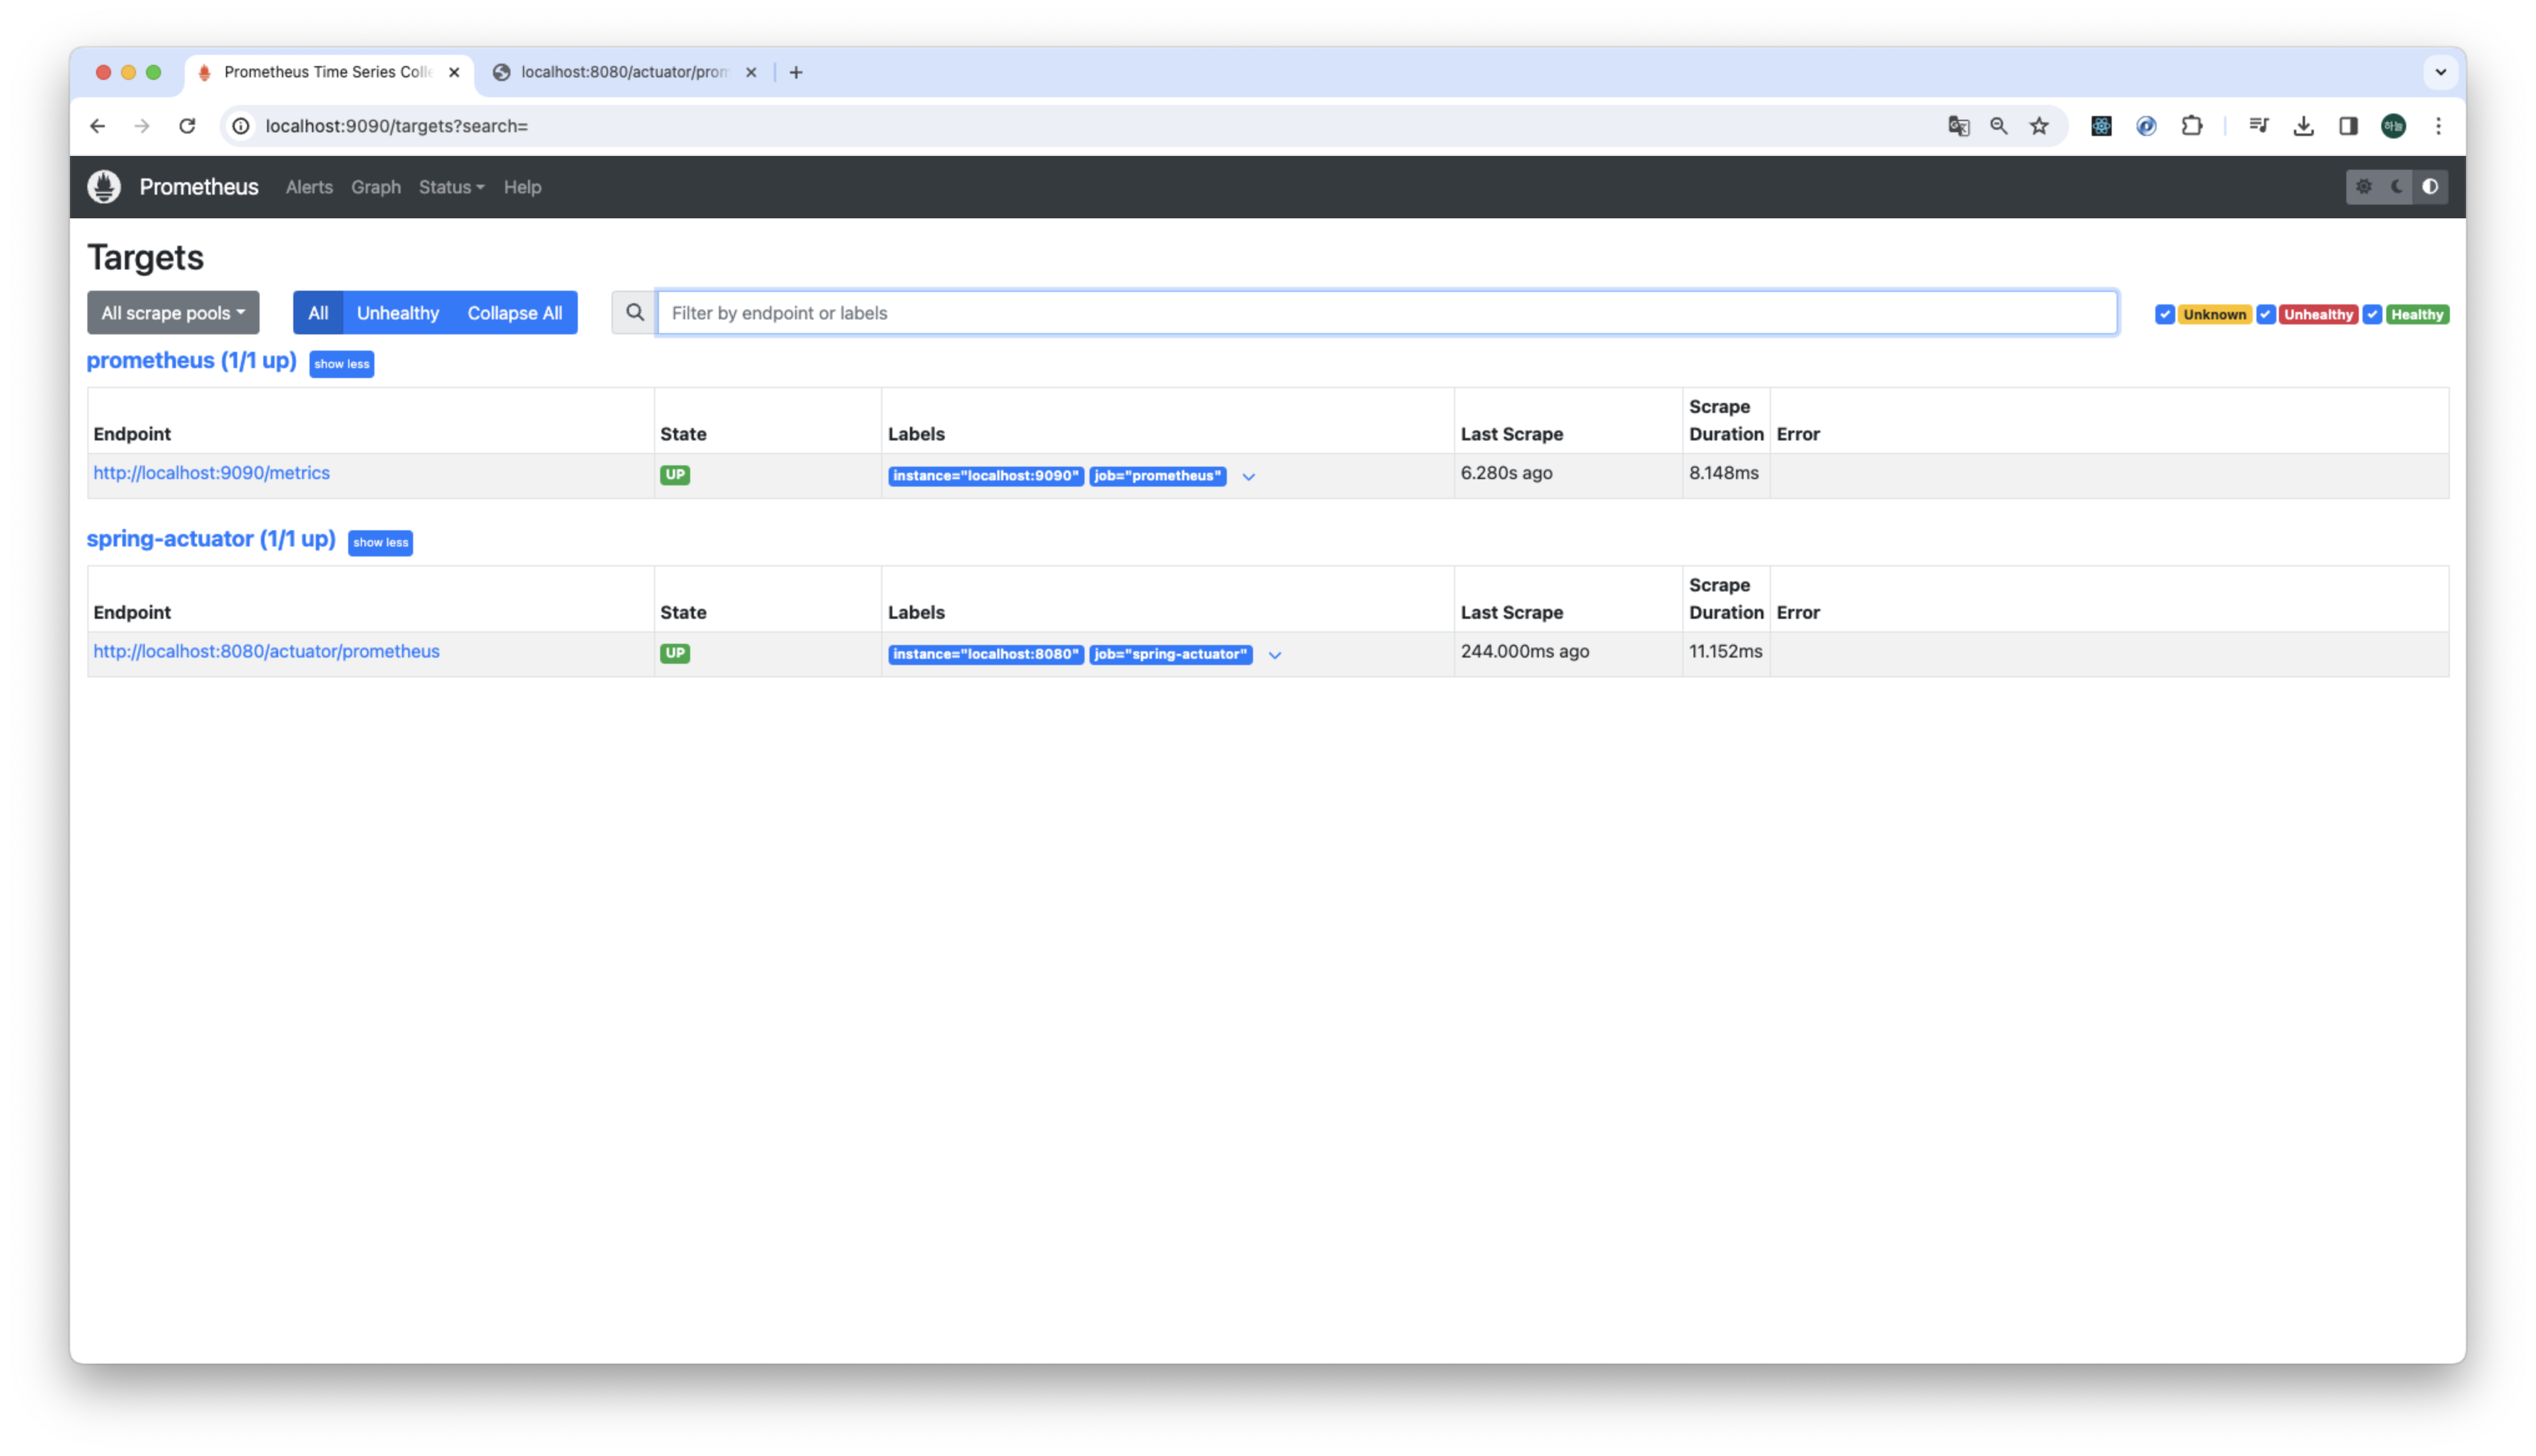Click the zoom magnifier icon in the address bar
Viewport: 2536px width, 1456px height.
click(1998, 126)
